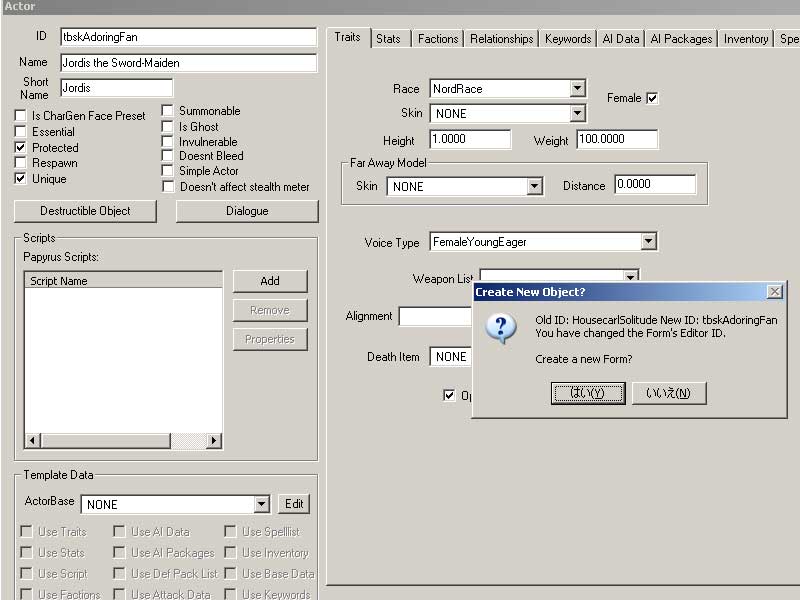
Task: Switch to the AI Data tab
Action: click(620, 39)
